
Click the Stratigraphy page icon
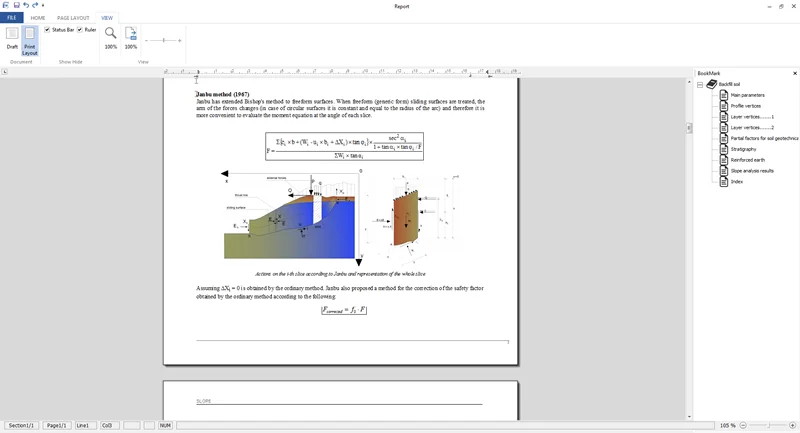pyautogui.click(x=723, y=149)
